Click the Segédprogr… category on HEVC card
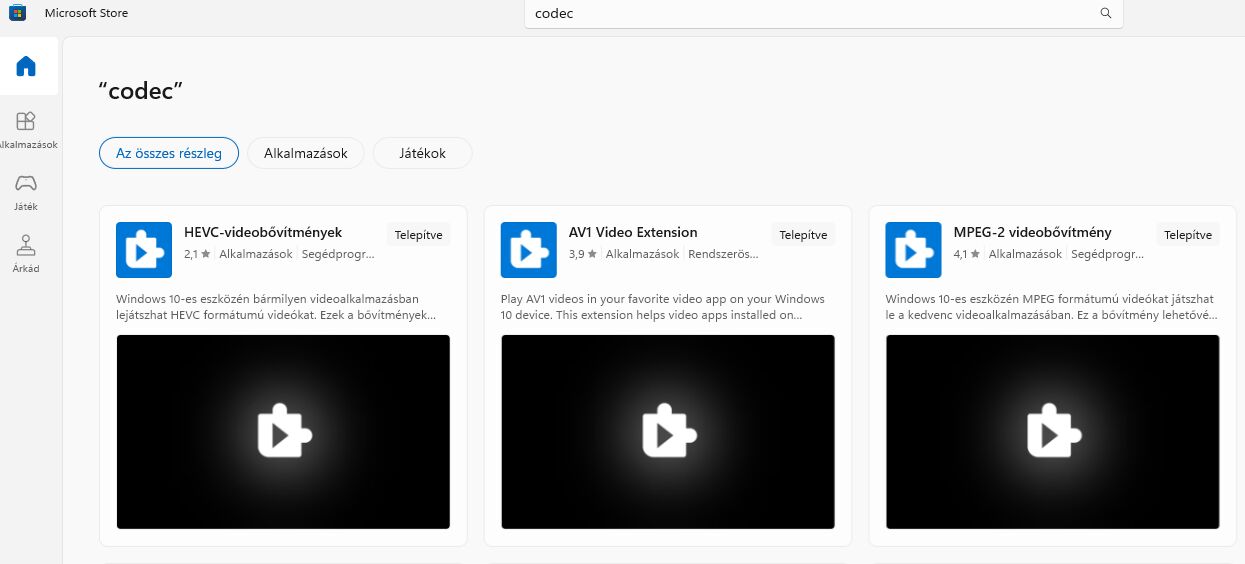 click(338, 254)
